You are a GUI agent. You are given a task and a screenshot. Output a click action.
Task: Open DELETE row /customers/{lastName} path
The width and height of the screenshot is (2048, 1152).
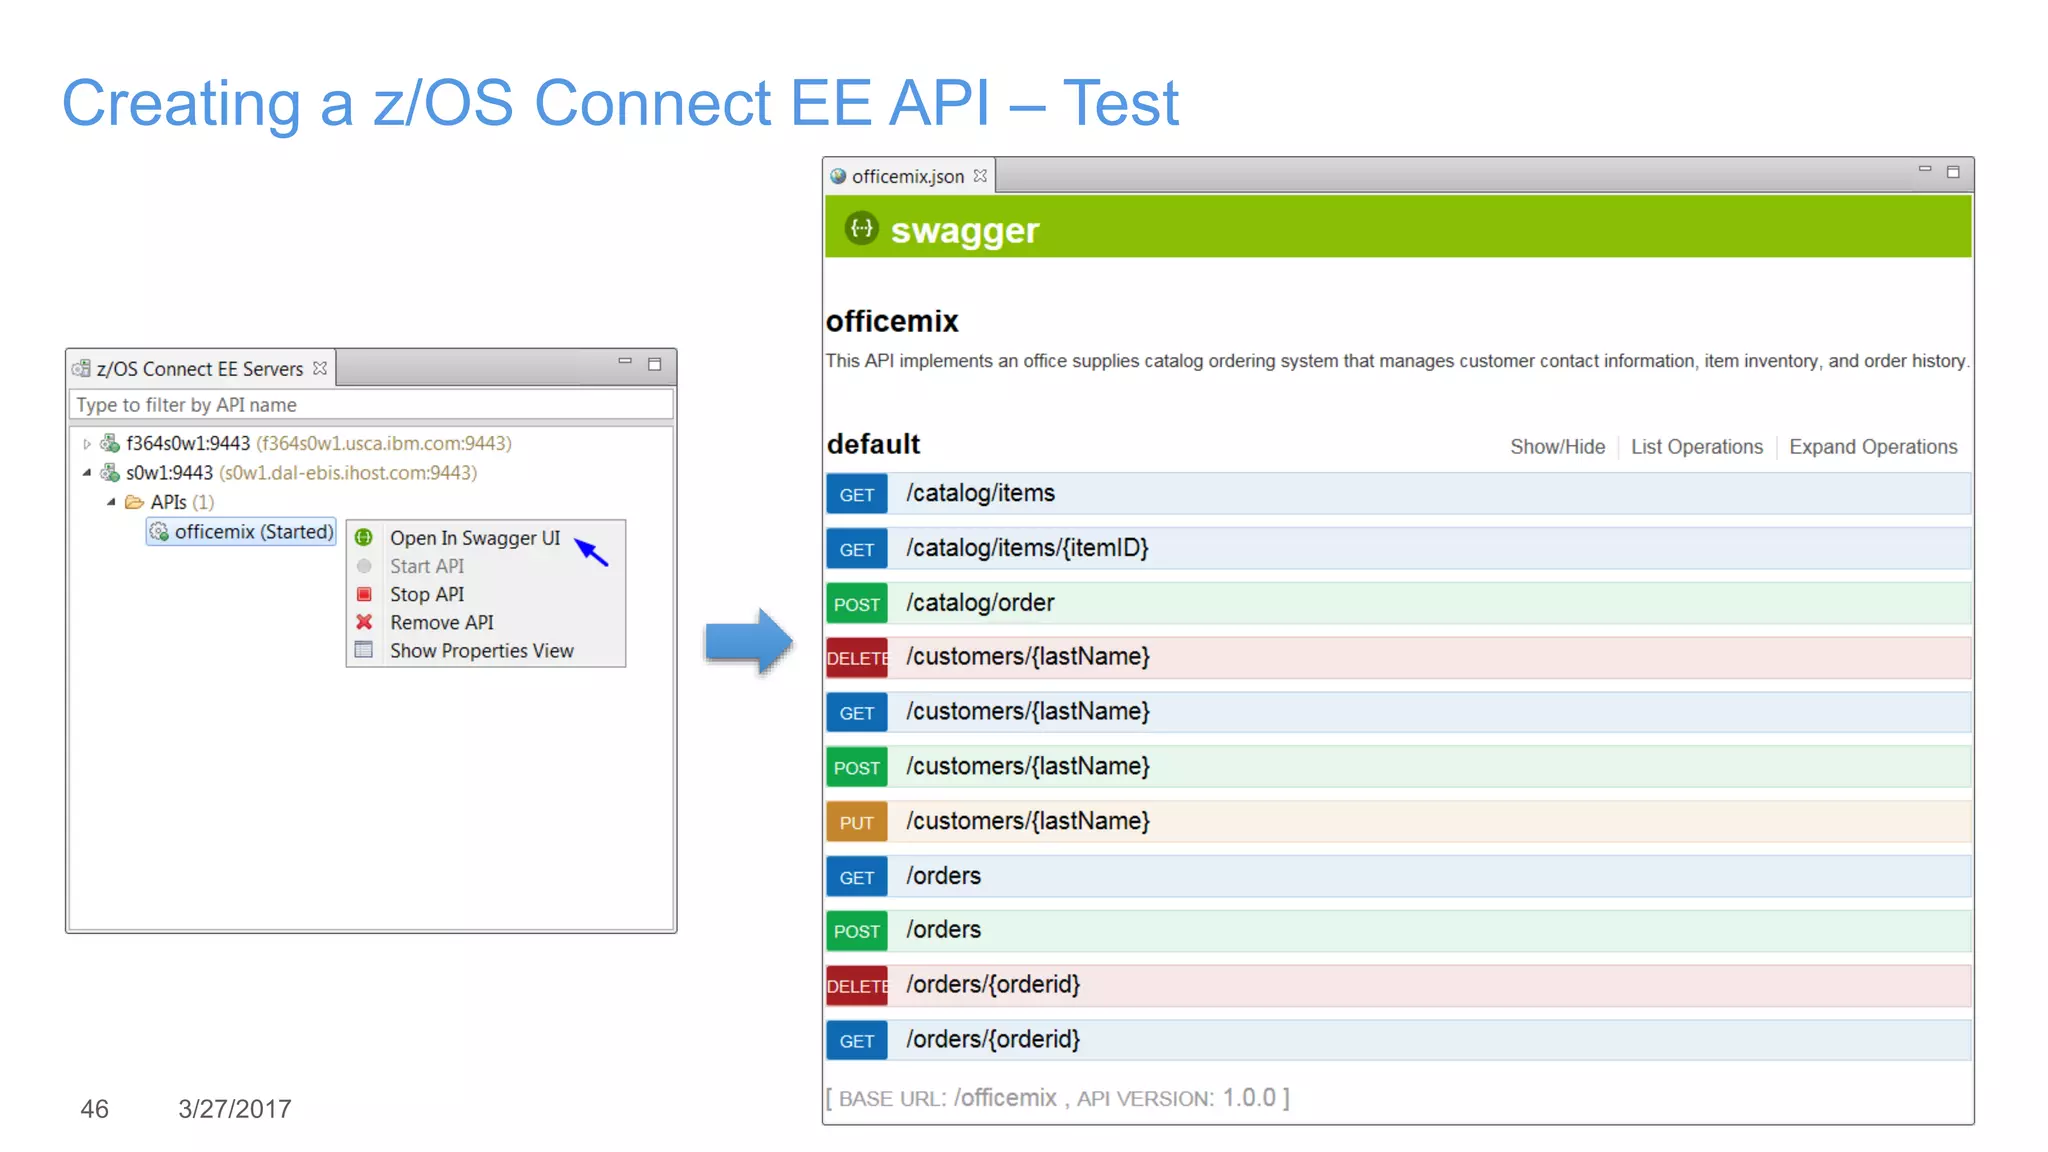pyautogui.click(x=1028, y=657)
